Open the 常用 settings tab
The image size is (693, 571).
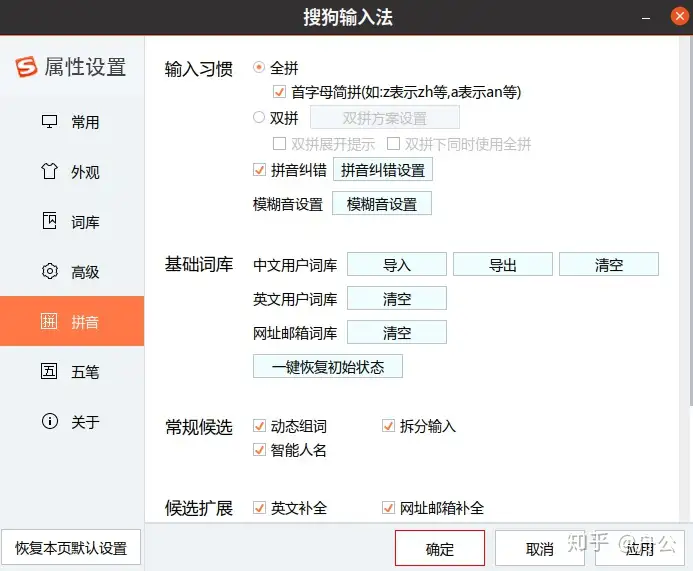pos(72,122)
